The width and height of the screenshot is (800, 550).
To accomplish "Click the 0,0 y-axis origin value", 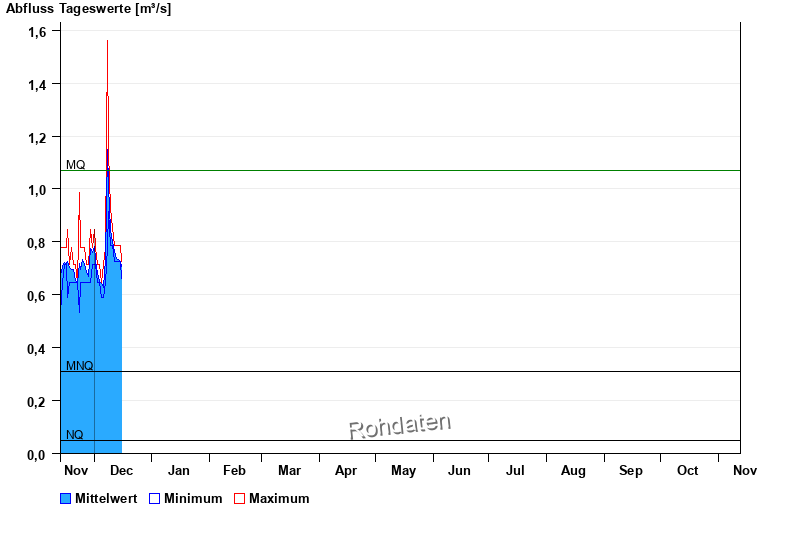I will 37,455.
